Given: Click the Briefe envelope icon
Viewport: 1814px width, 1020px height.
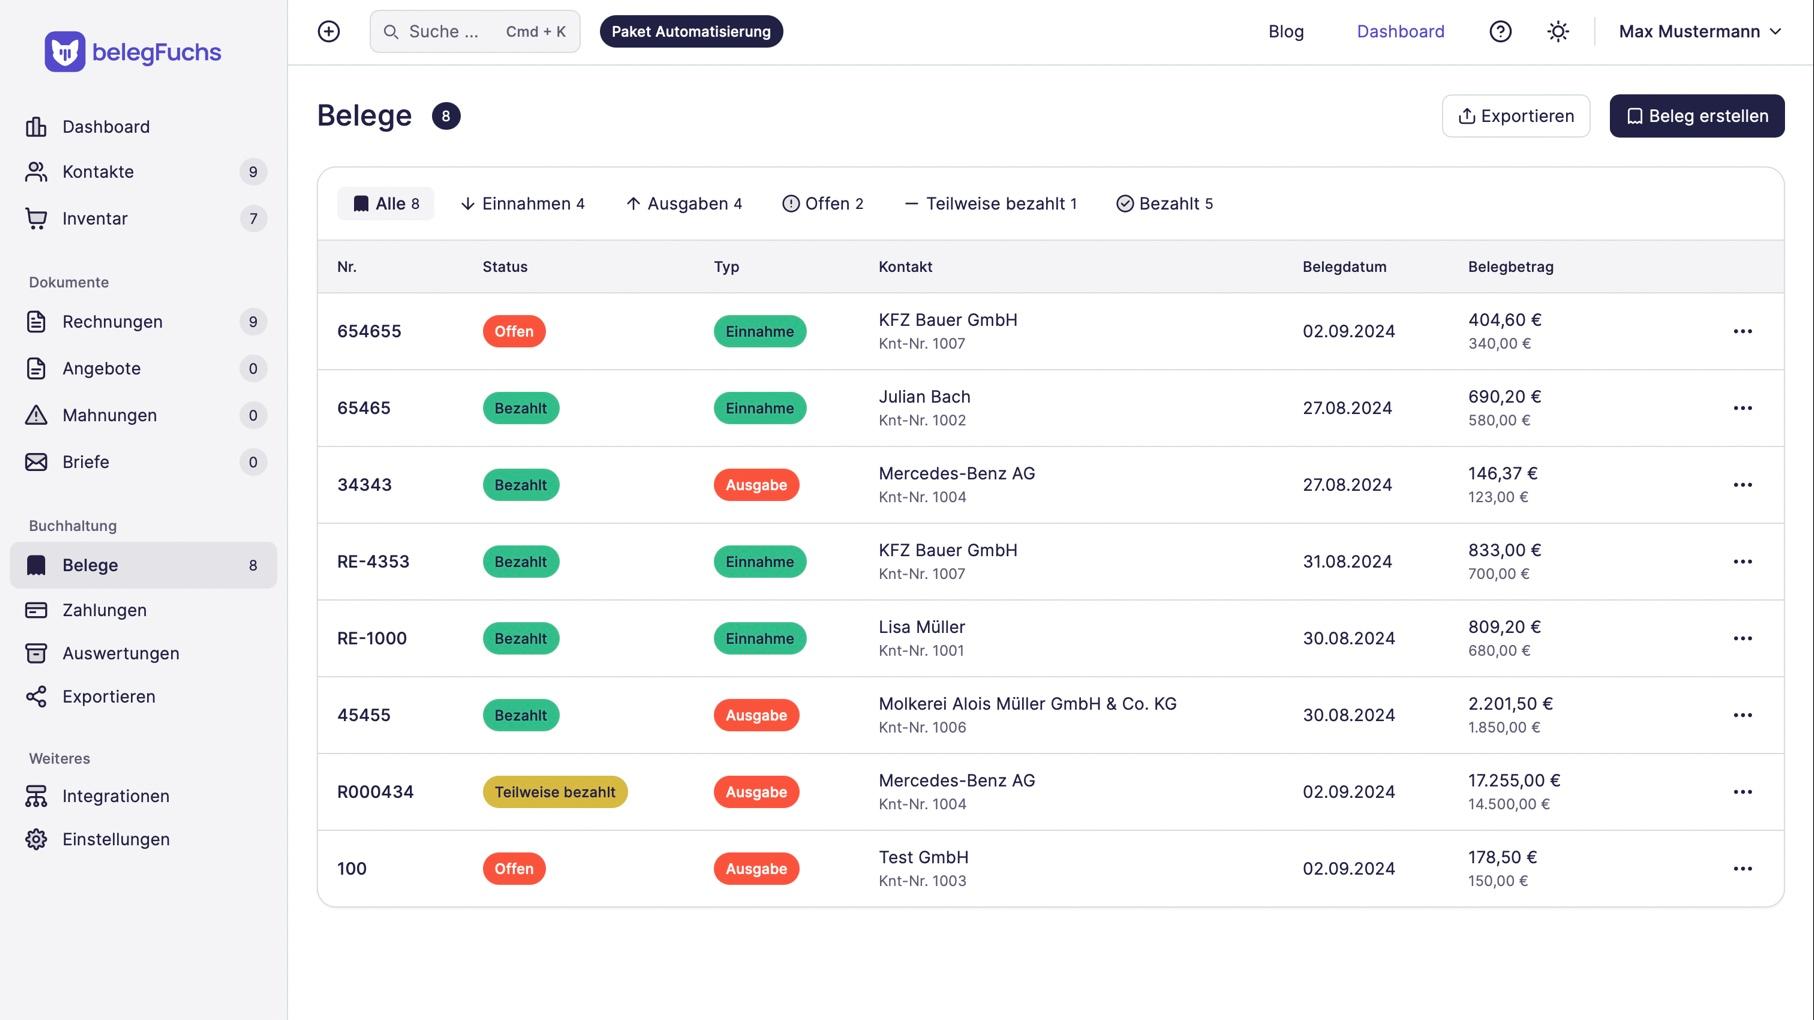Looking at the screenshot, I should pos(36,462).
